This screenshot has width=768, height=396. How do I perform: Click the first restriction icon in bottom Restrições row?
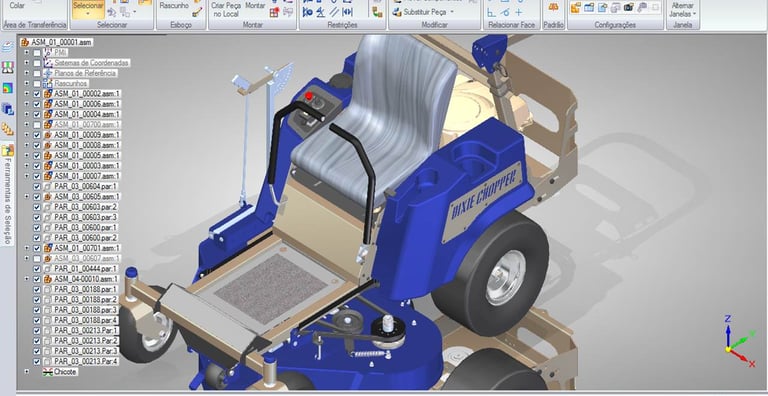[308, 12]
